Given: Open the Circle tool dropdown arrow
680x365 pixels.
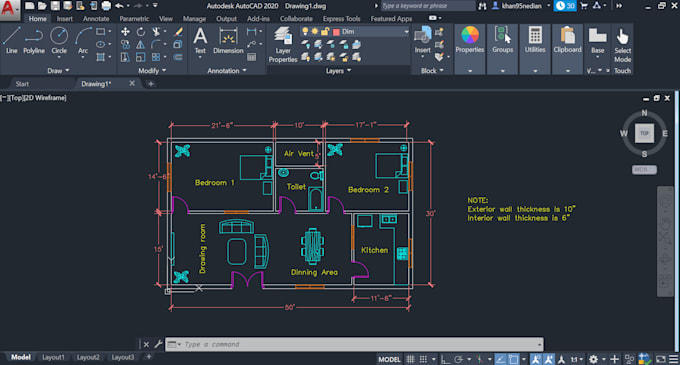Looking at the screenshot, I should tap(59, 58).
